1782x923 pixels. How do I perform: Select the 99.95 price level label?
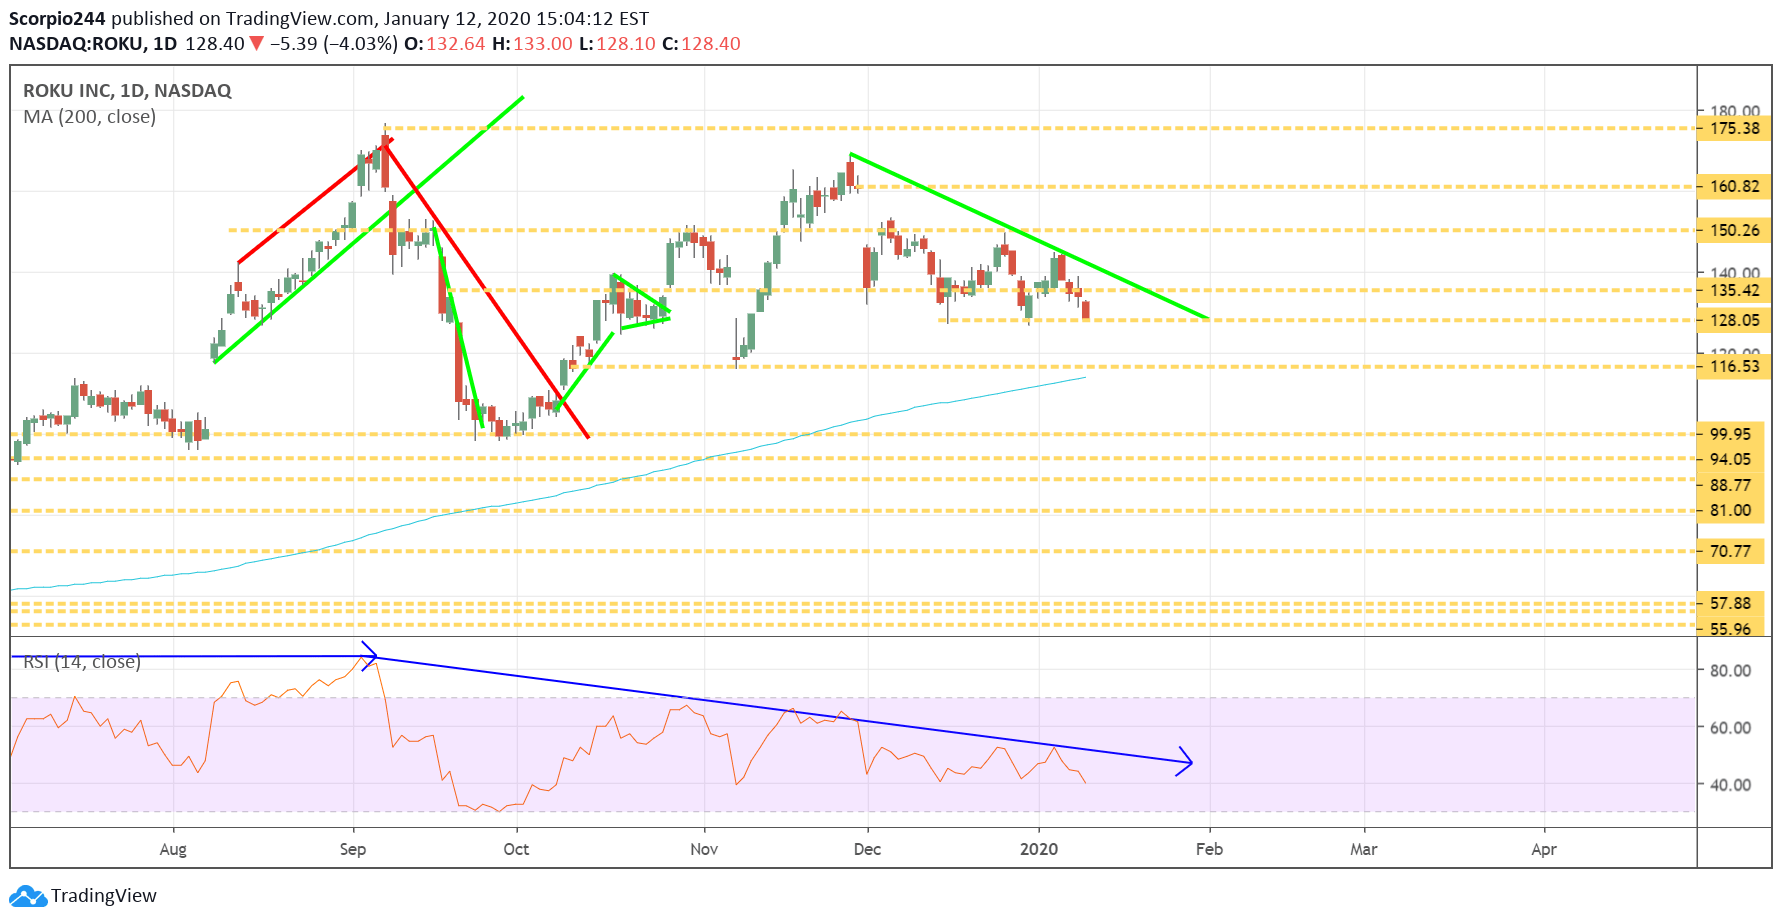[x=1730, y=434]
